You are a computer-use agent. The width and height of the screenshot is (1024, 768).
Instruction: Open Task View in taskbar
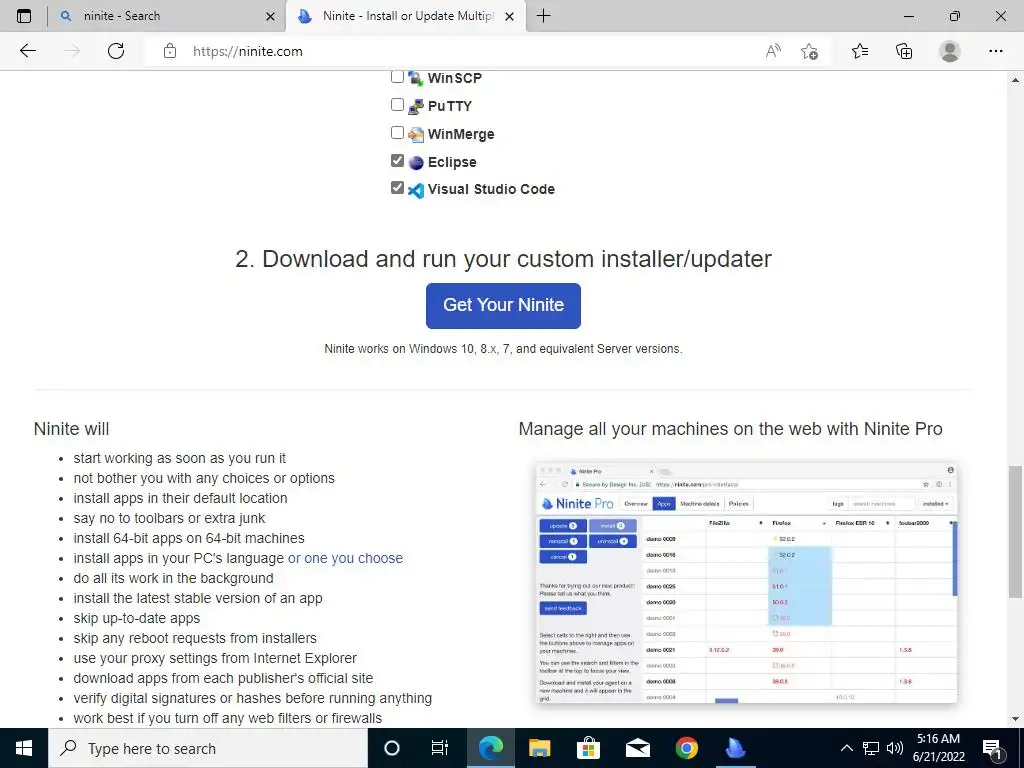(x=440, y=748)
